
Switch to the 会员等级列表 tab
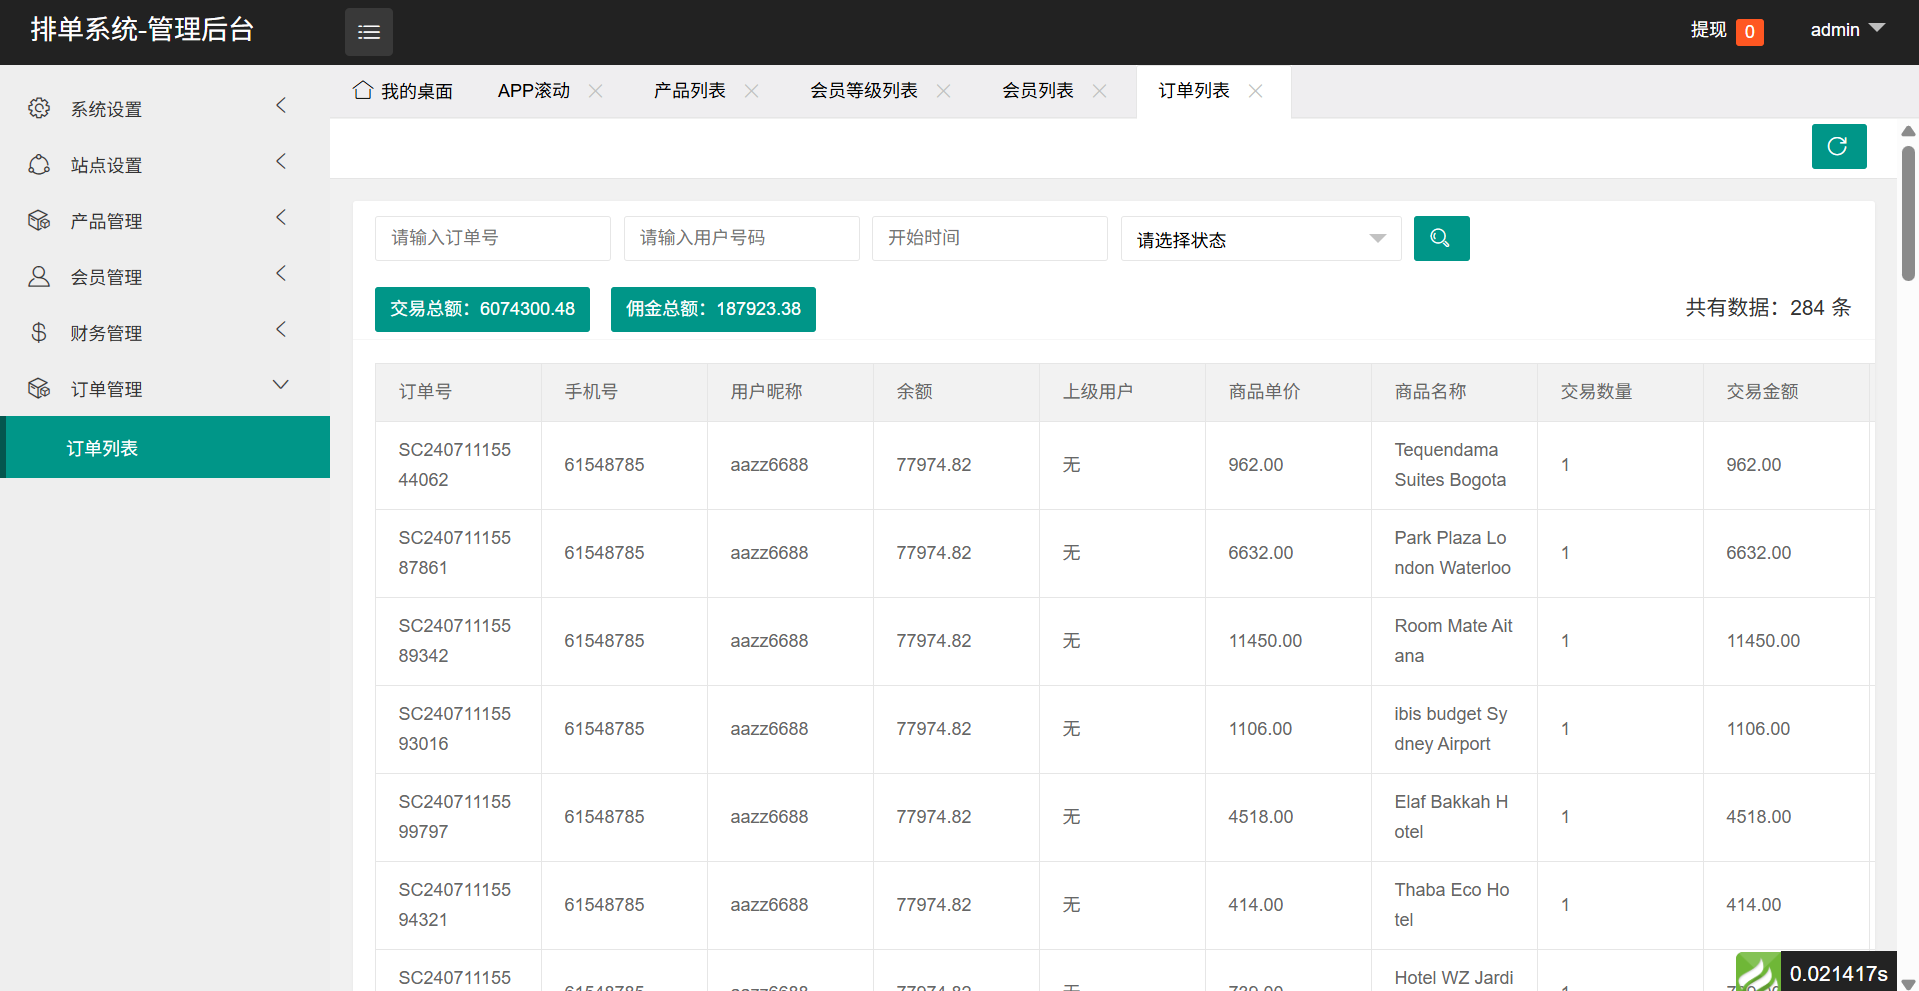pyautogui.click(x=864, y=91)
